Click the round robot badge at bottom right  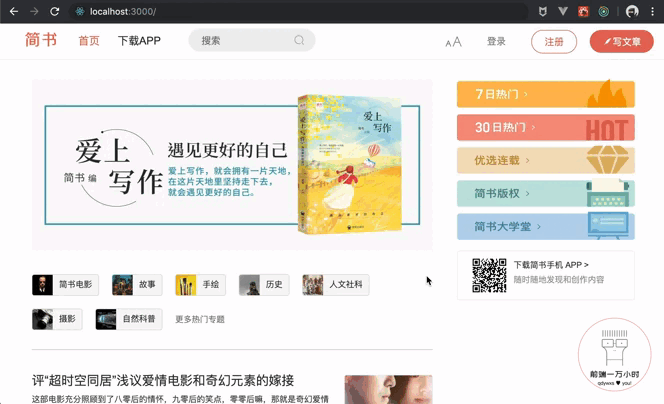click(614, 354)
